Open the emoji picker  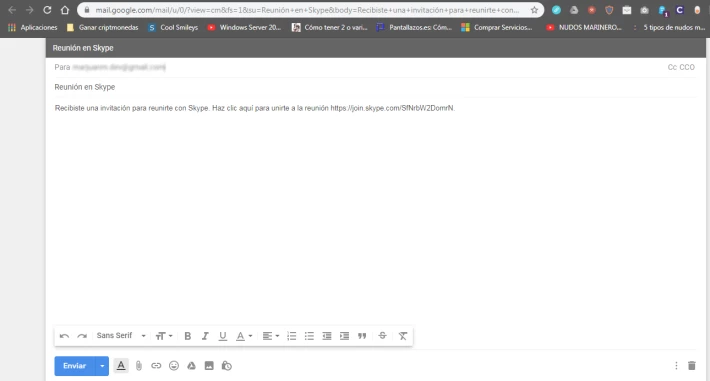pos(174,366)
